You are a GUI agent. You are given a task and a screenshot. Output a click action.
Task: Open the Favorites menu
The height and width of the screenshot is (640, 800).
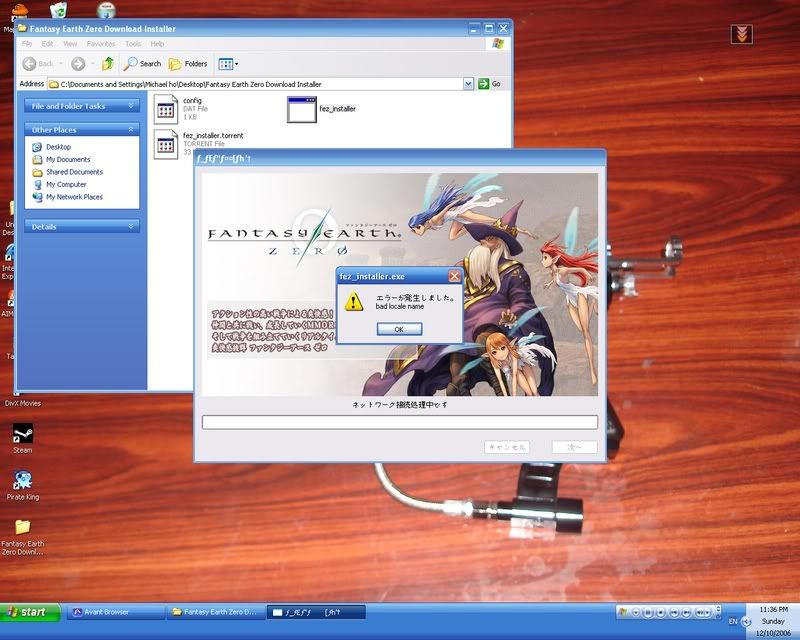100,44
